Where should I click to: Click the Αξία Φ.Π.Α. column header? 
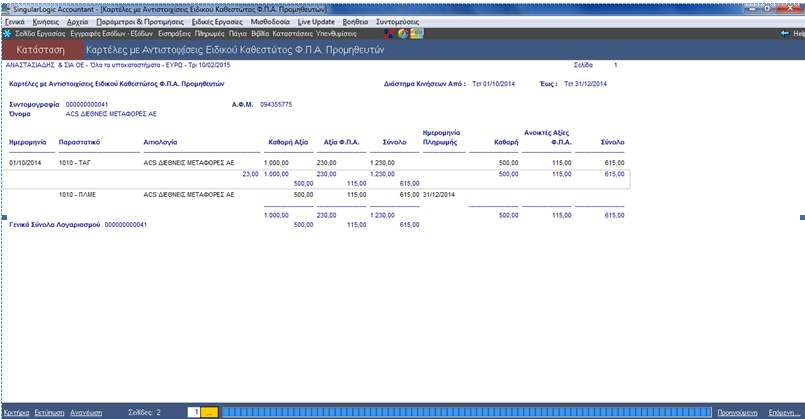click(x=341, y=142)
